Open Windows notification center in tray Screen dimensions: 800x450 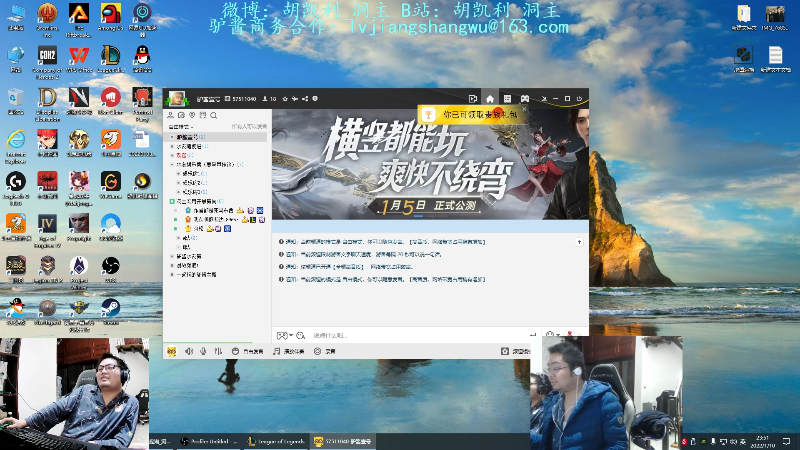[x=786, y=441]
